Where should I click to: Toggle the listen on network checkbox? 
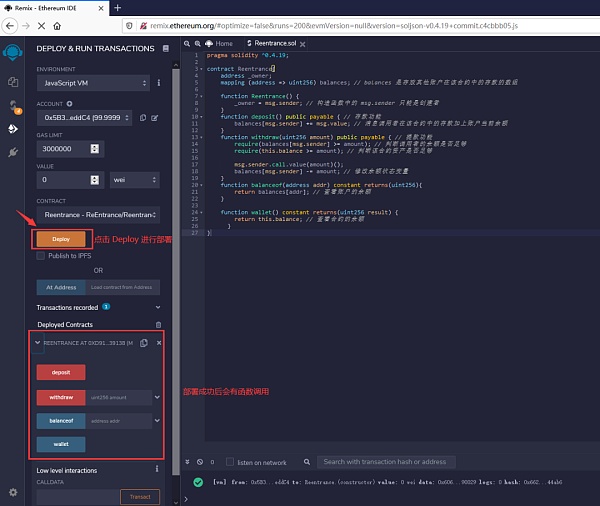coord(229,462)
